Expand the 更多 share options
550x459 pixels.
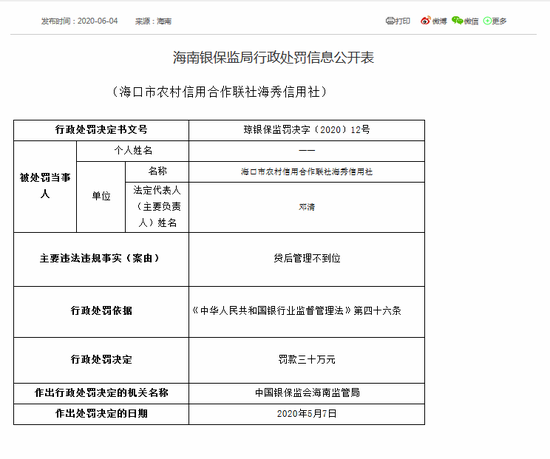tap(499, 21)
